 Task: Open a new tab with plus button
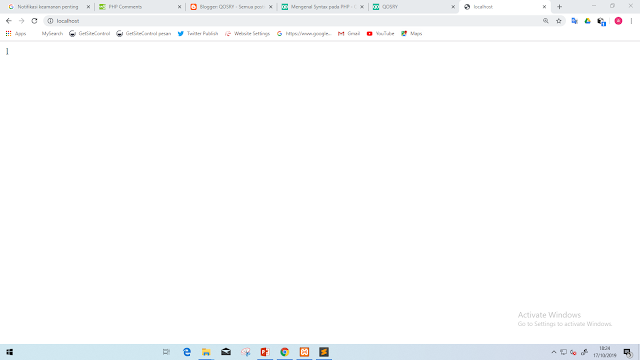pos(560,7)
